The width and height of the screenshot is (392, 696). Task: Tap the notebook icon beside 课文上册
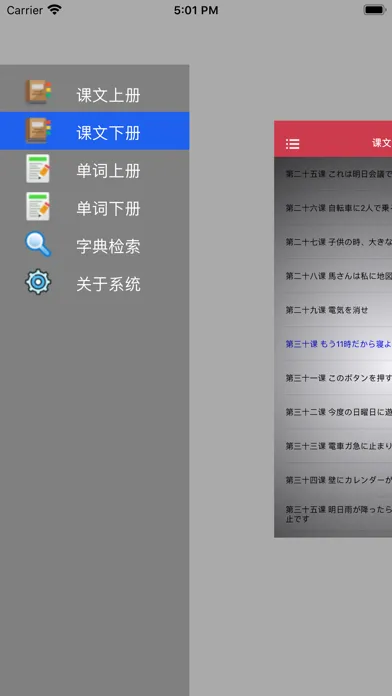(x=38, y=92)
